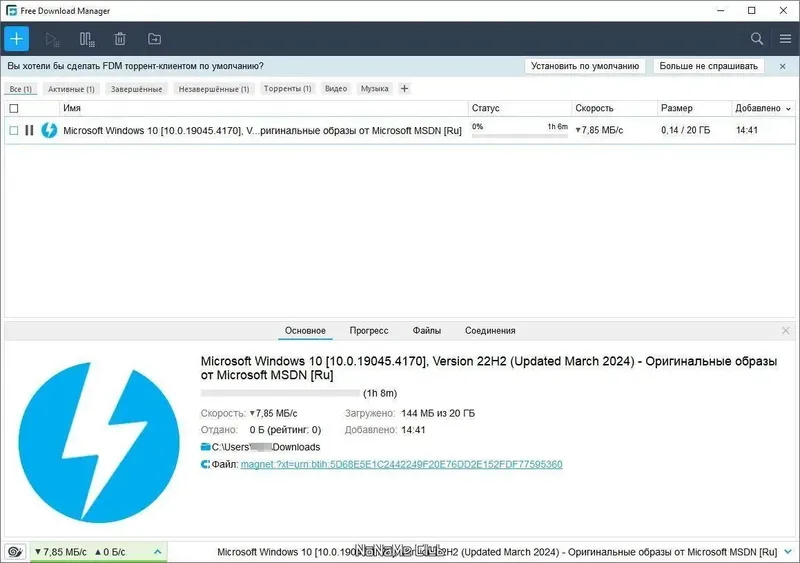Collapse details with the bottom-right chevron

pos(788,552)
